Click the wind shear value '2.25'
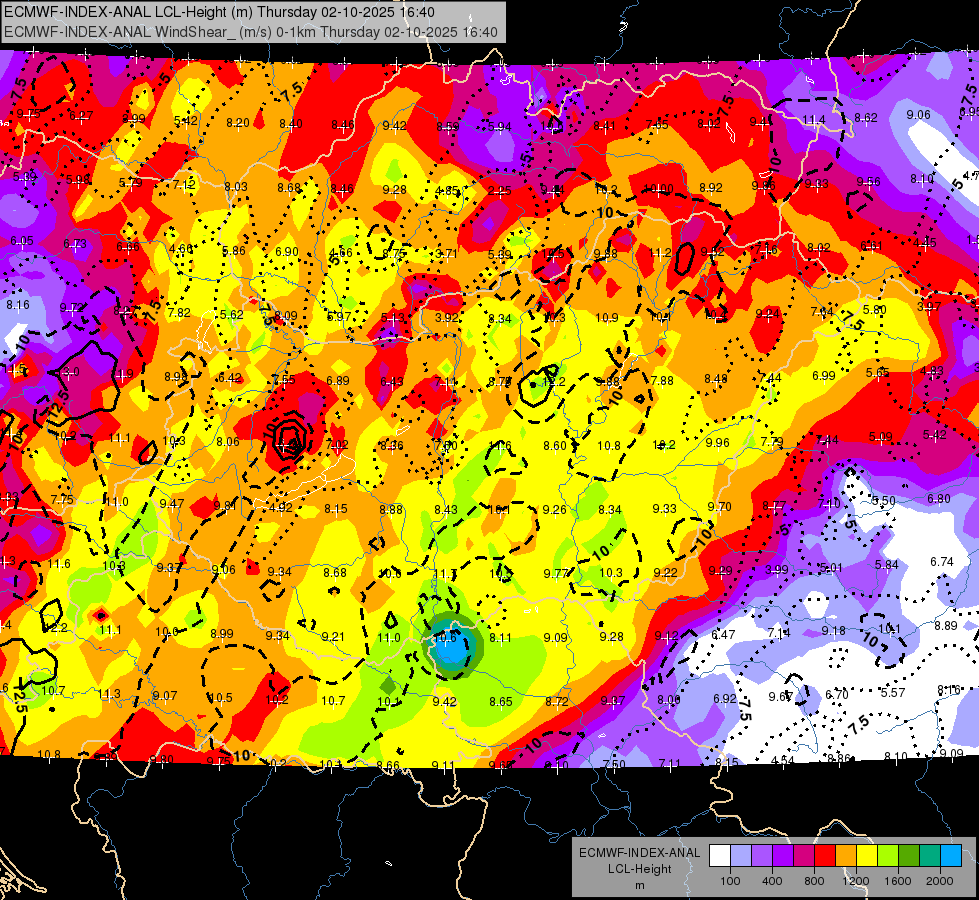The width and height of the screenshot is (979, 900). [499, 190]
